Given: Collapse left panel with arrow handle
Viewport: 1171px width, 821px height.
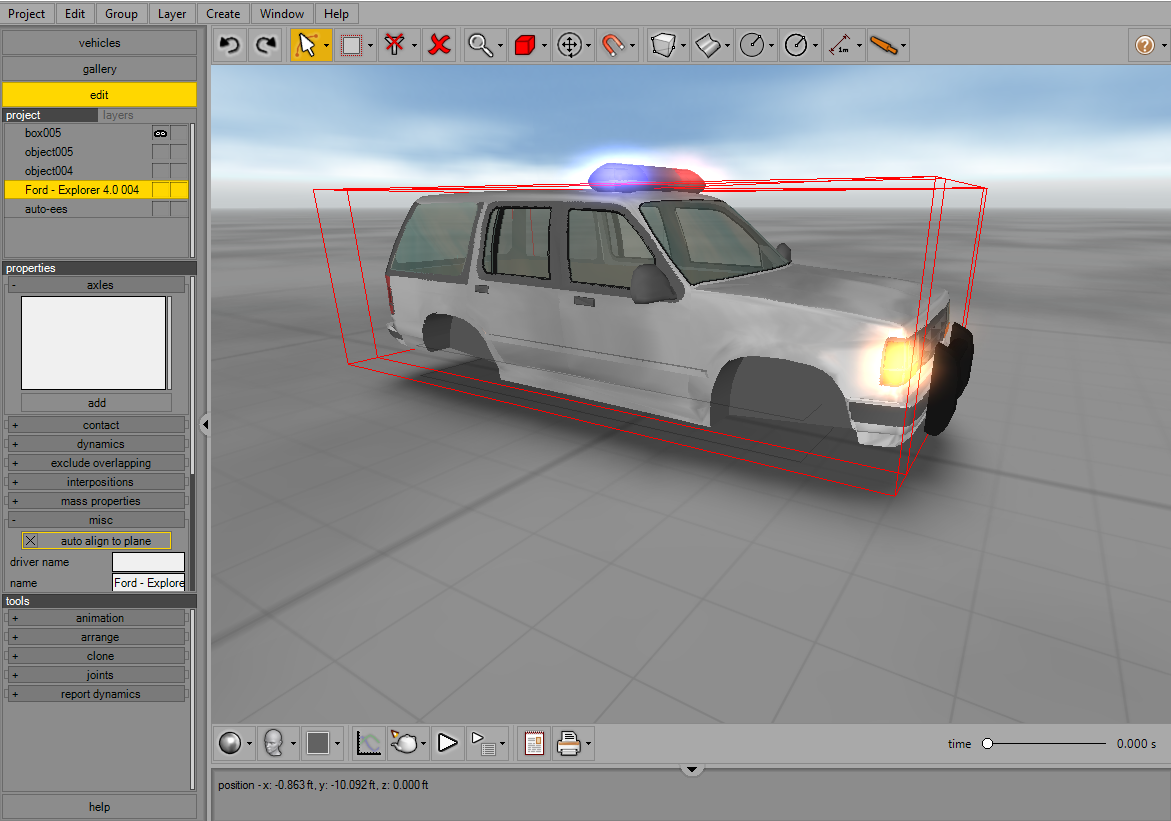Looking at the screenshot, I should [205, 425].
